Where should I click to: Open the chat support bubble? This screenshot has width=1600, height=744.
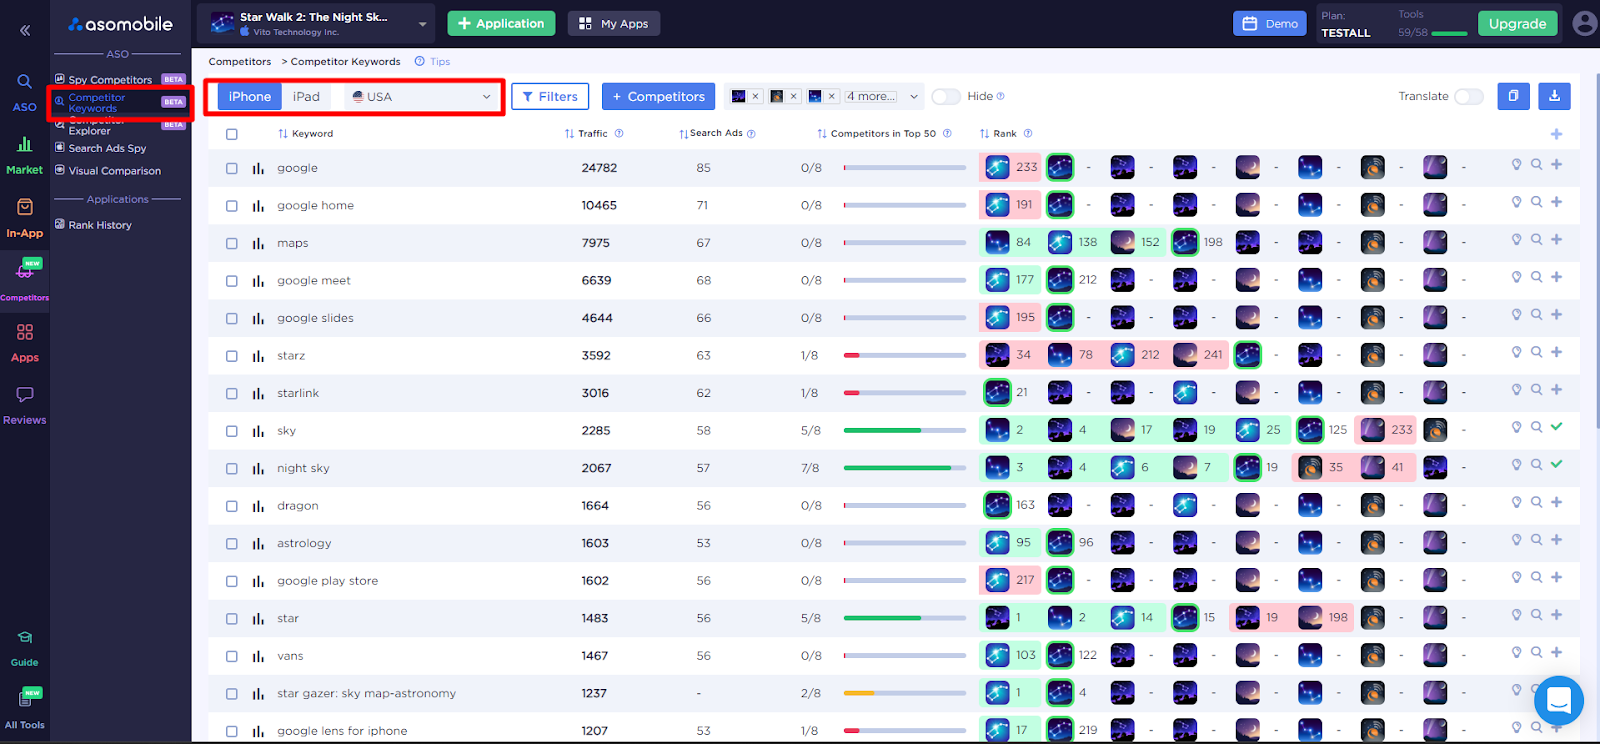[1558, 701]
